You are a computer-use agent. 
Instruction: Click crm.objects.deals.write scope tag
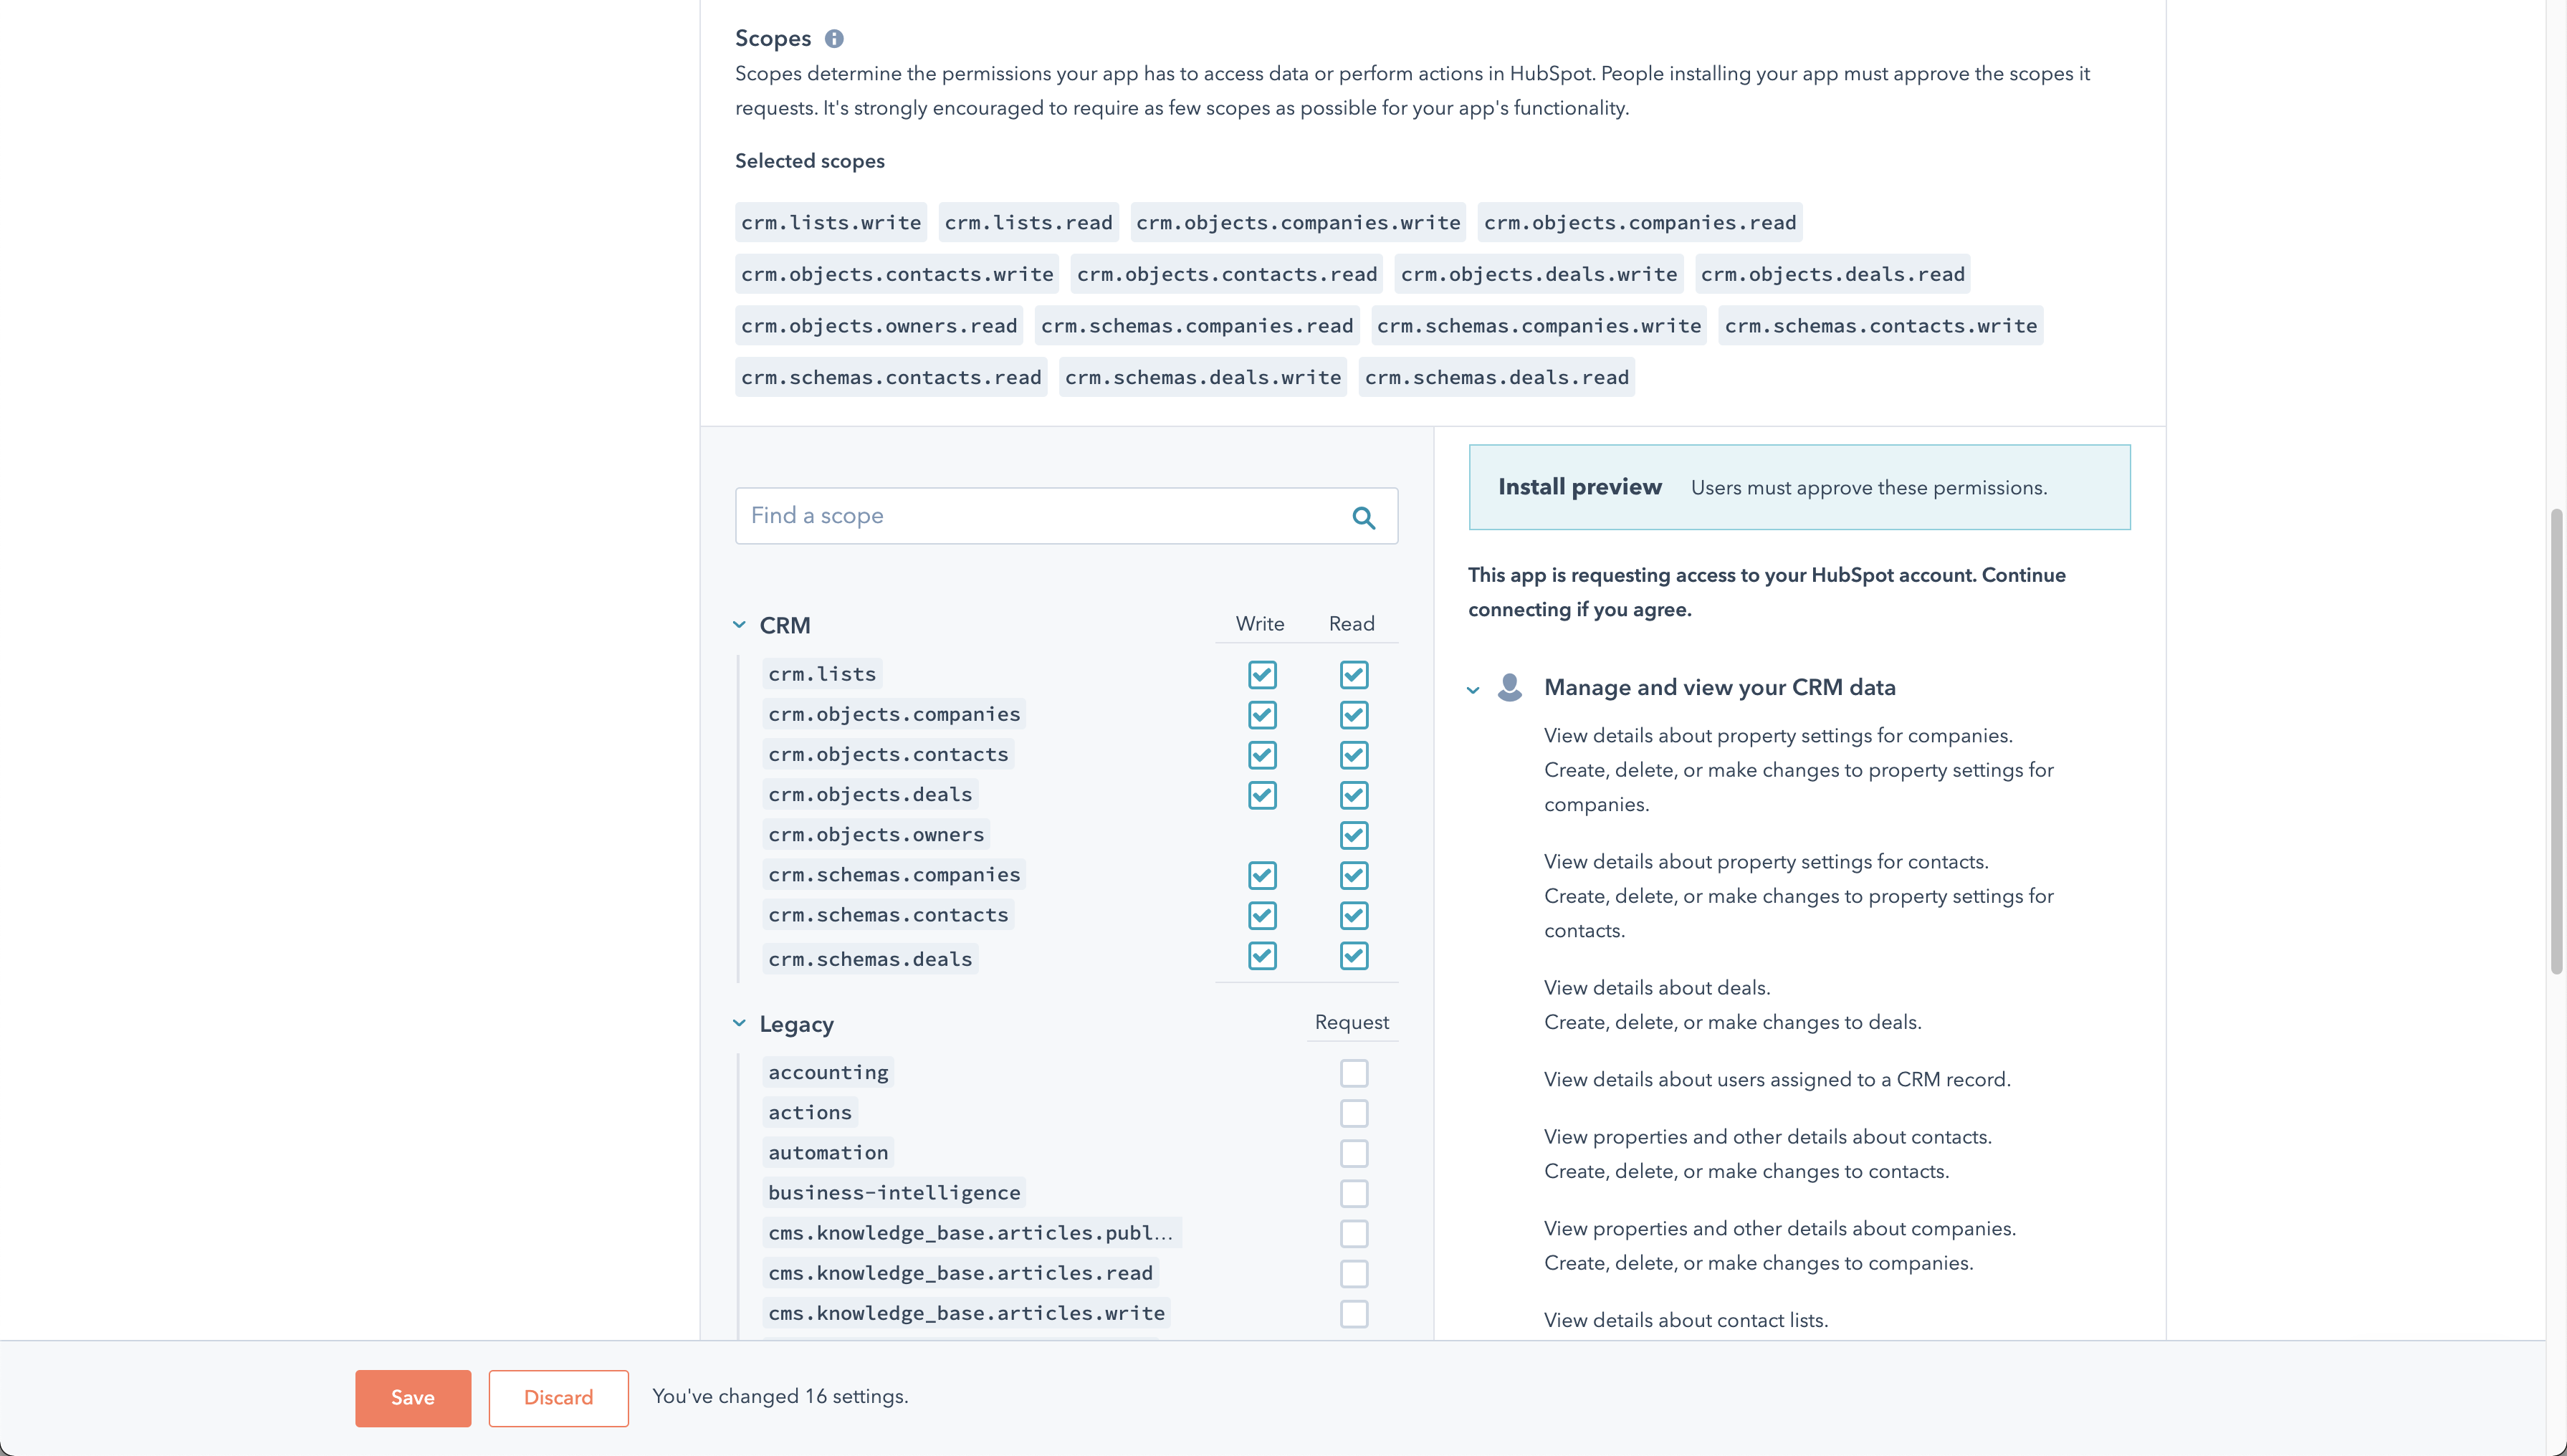point(1539,274)
